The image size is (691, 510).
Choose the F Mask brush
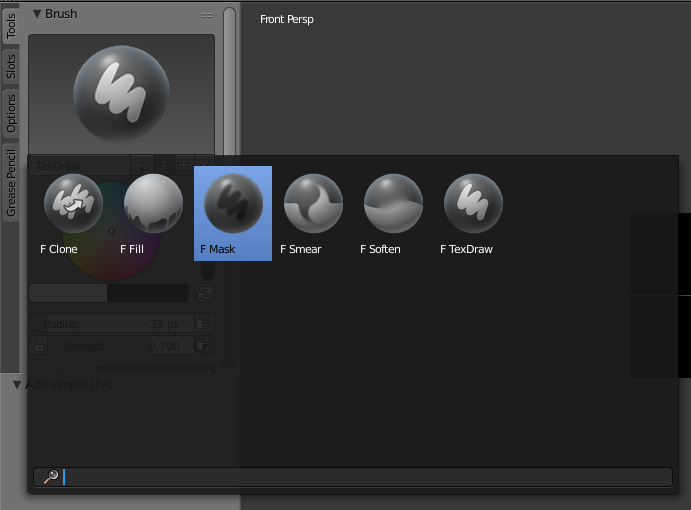tap(233, 213)
